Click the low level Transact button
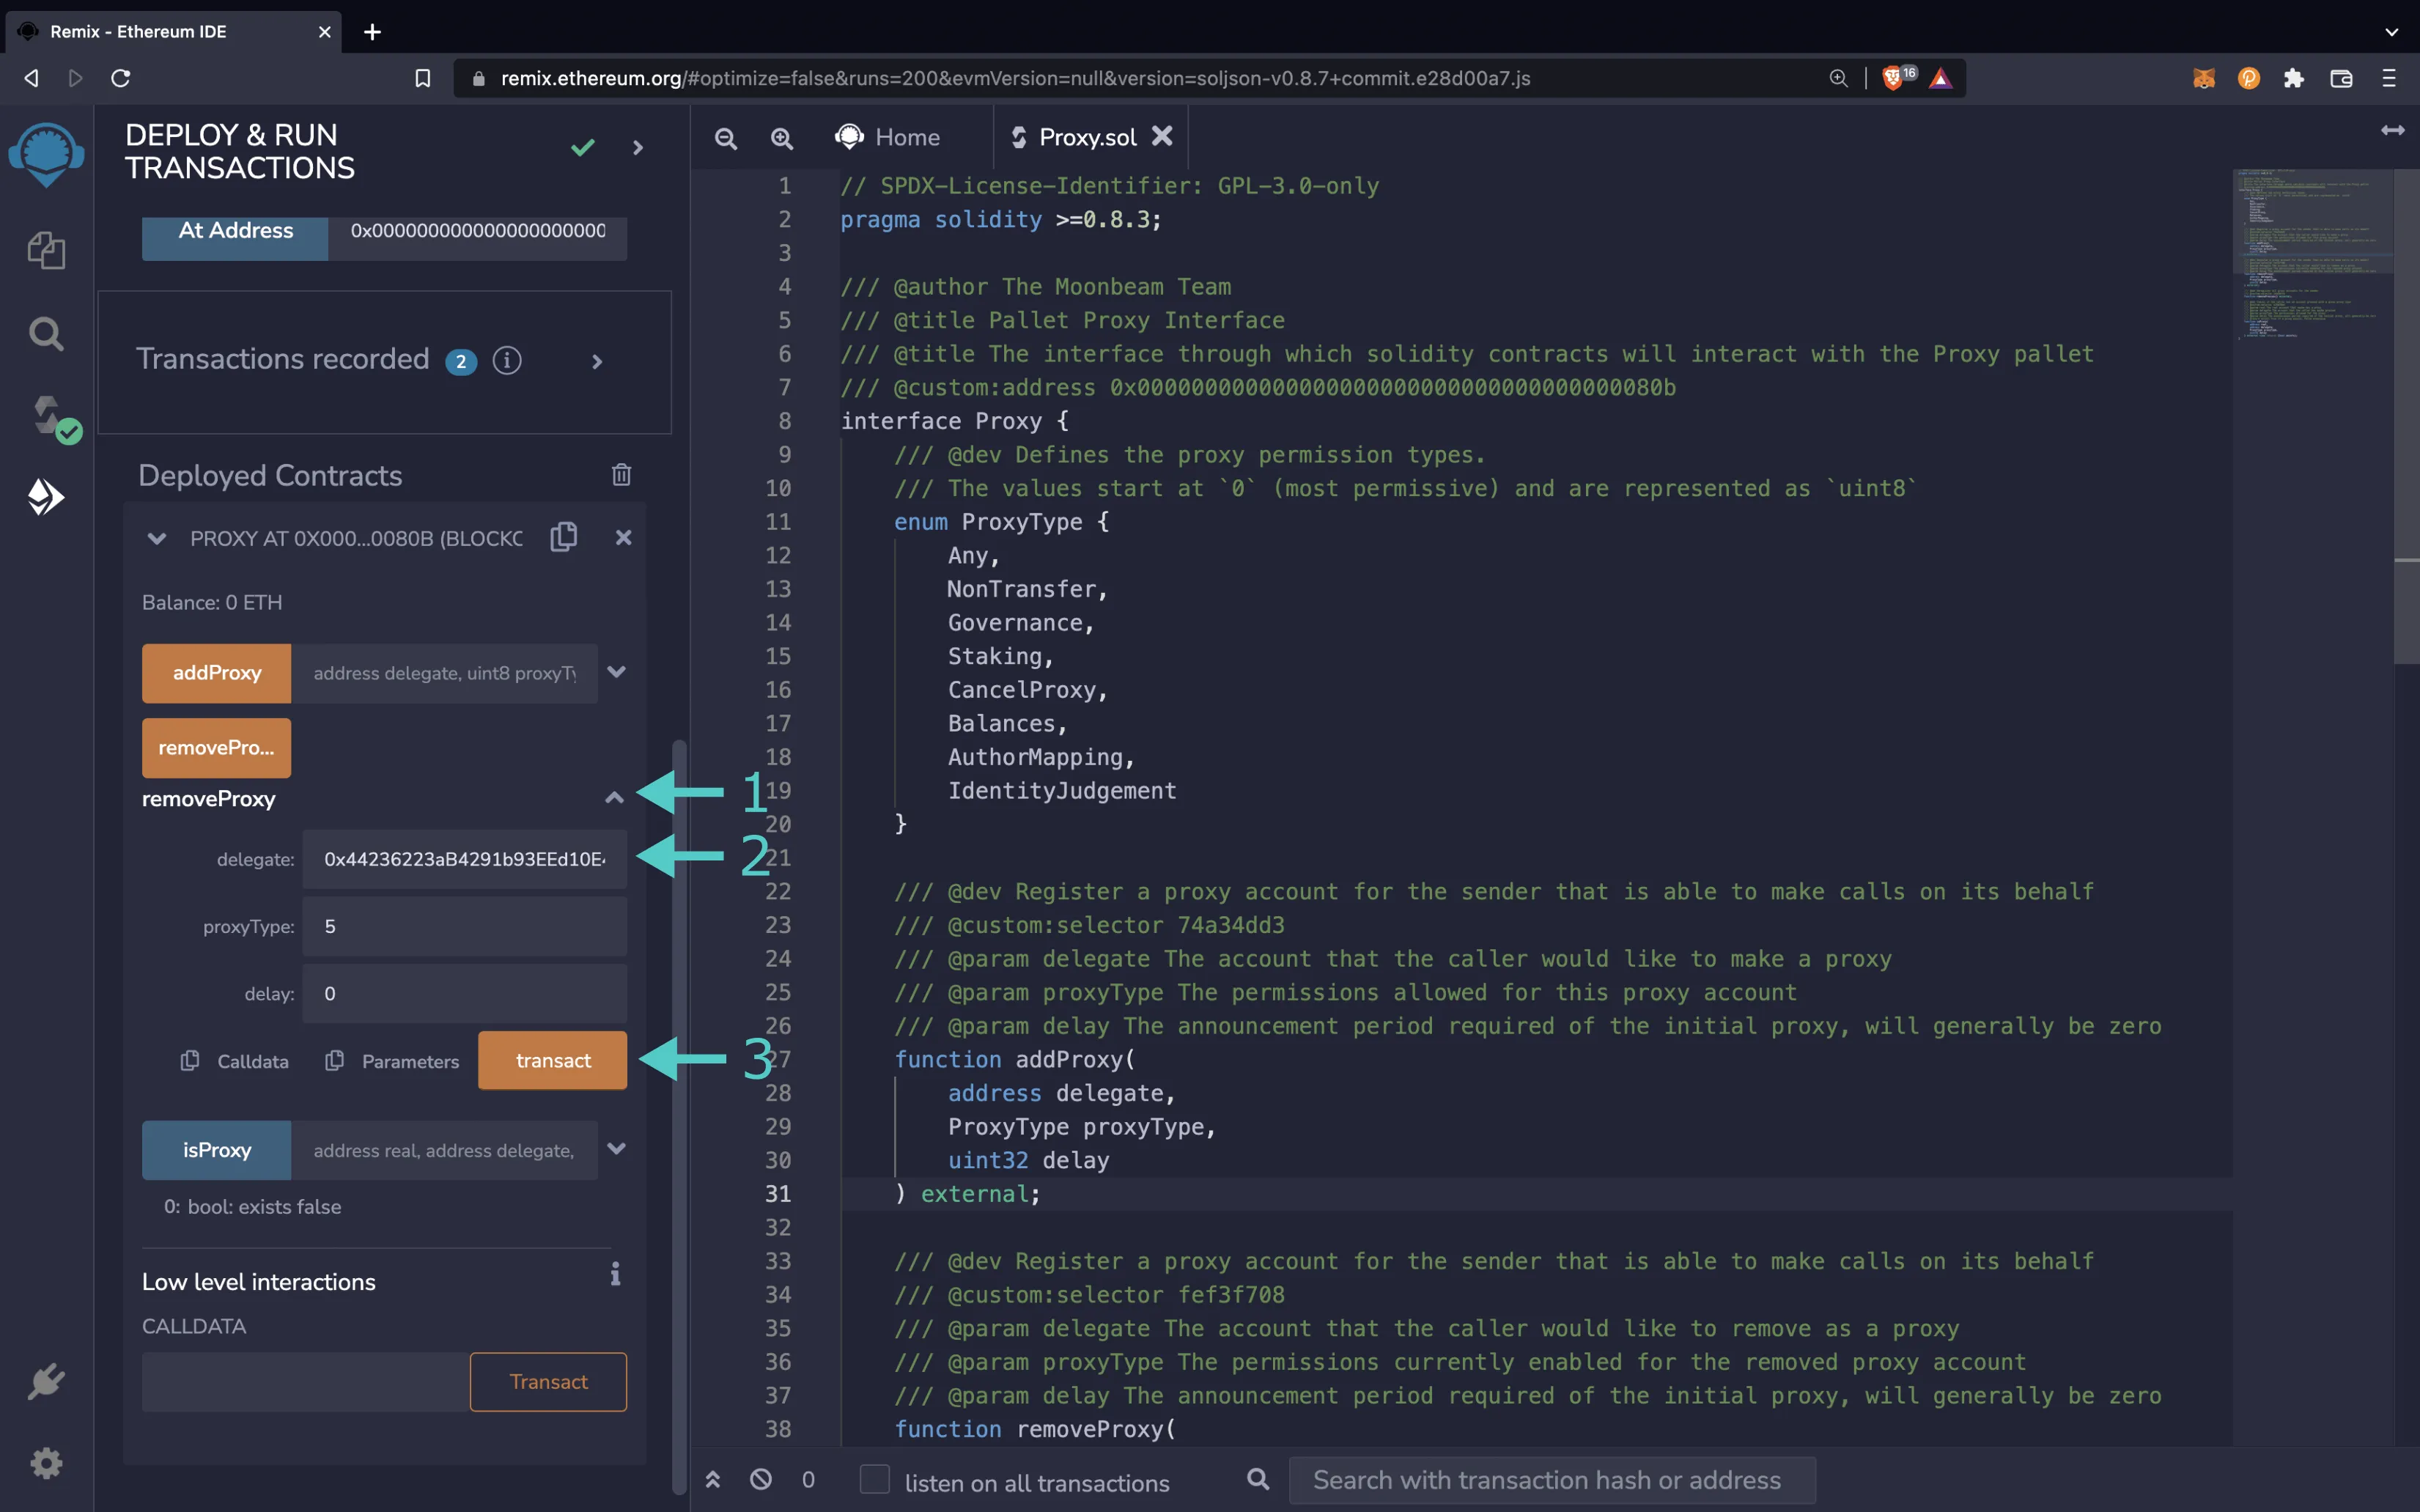 point(548,1382)
